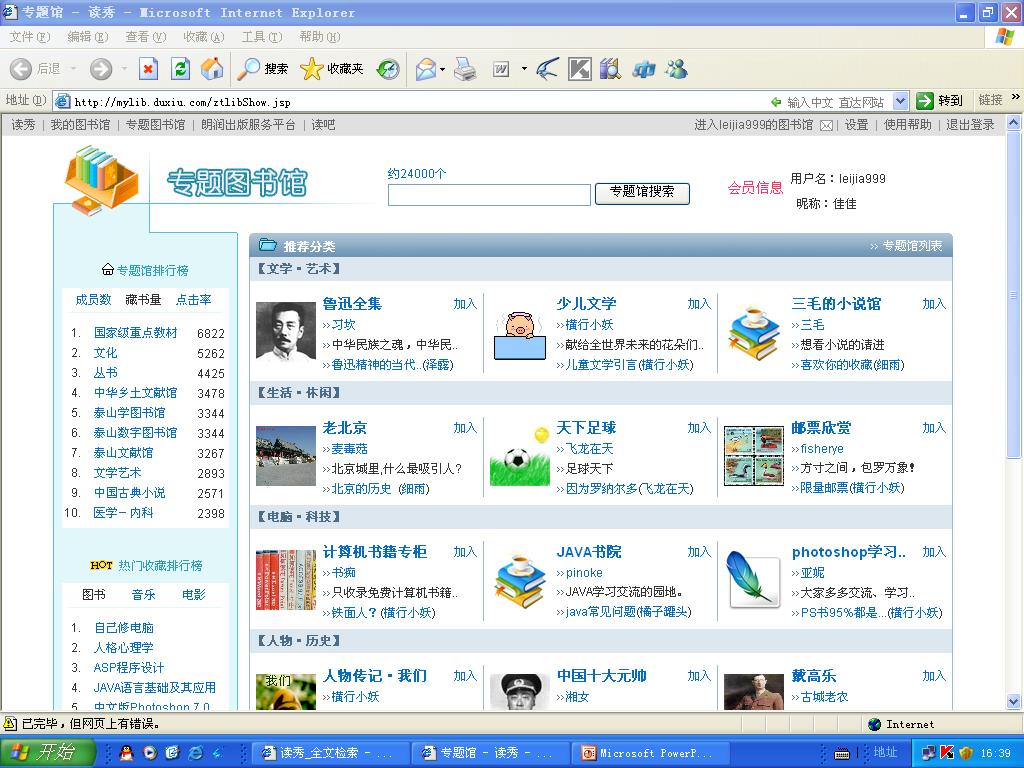1024x768 pixels.
Task: Click the folder icon next to 推荐分类
Action: (x=268, y=245)
